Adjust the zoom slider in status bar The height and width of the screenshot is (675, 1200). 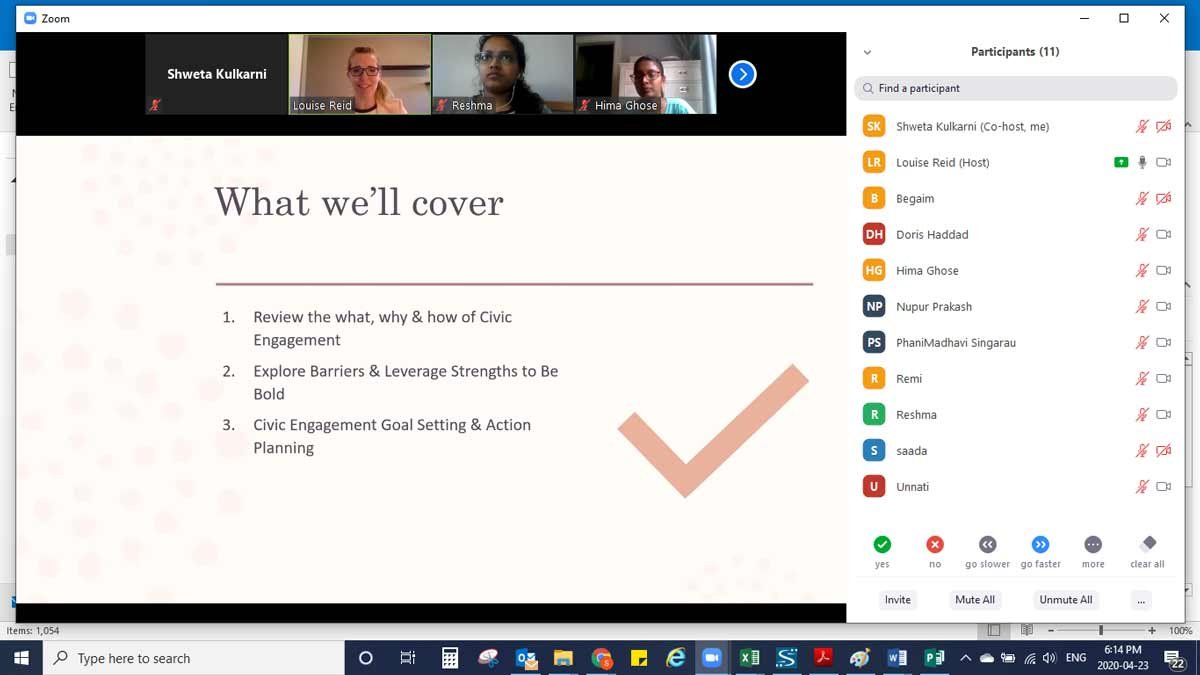pyautogui.click(x=1101, y=631)
